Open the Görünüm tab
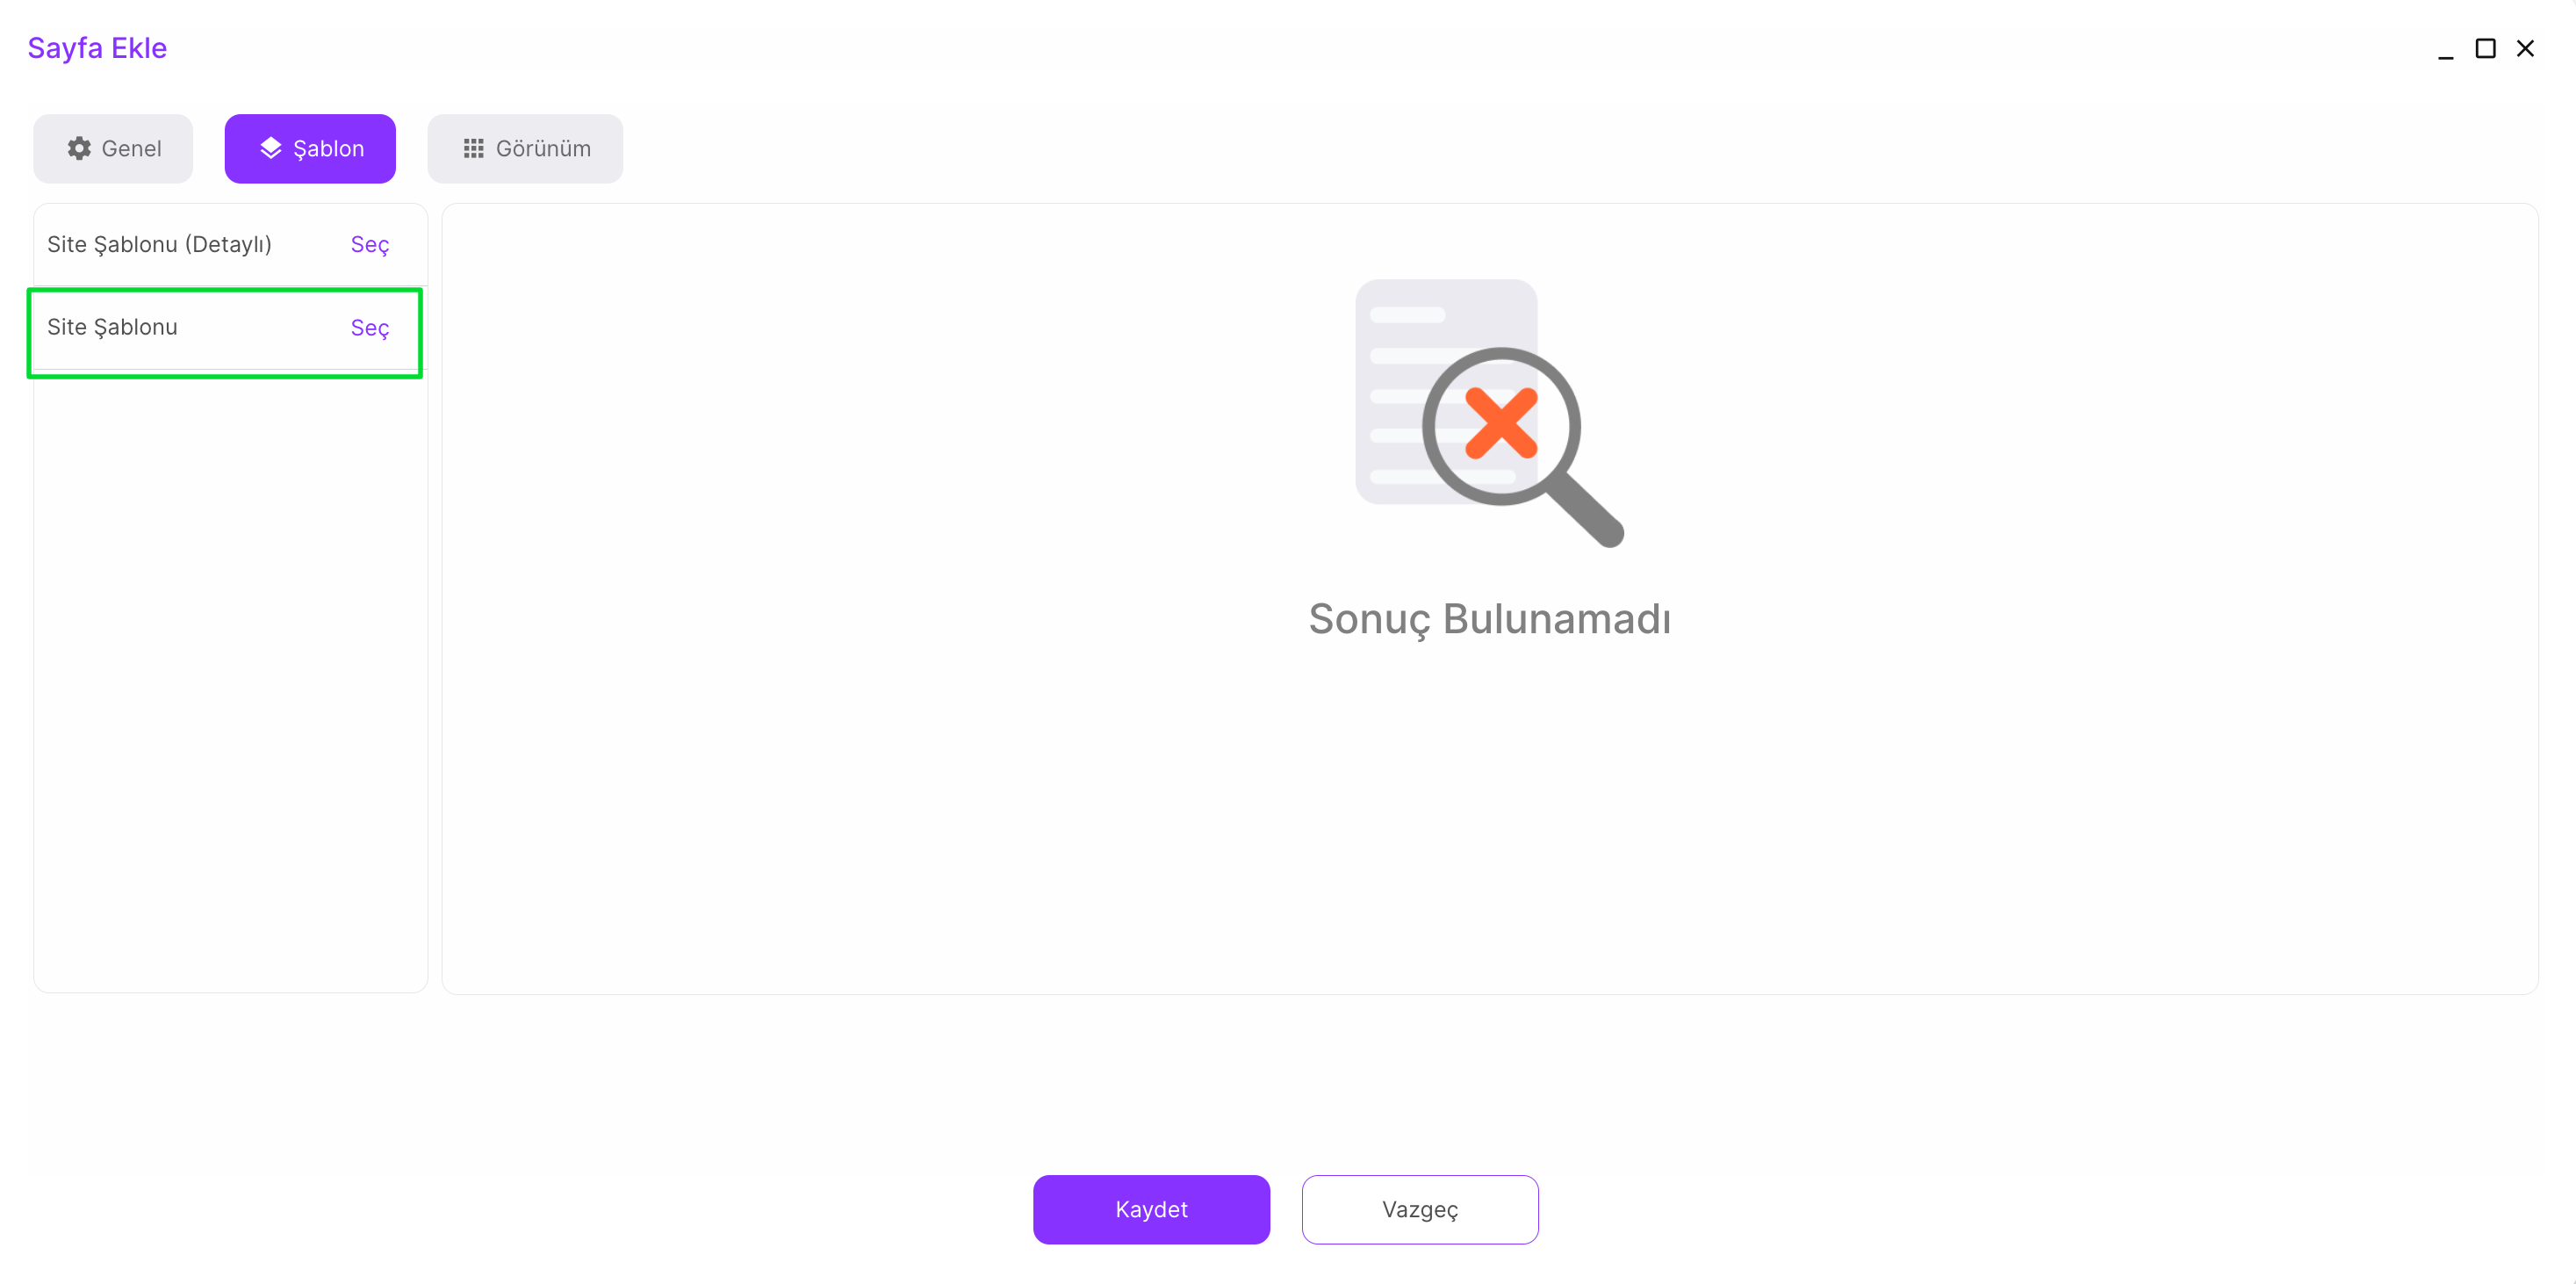The height and width of the screenshot is (1284, 2576). [525, 149]
